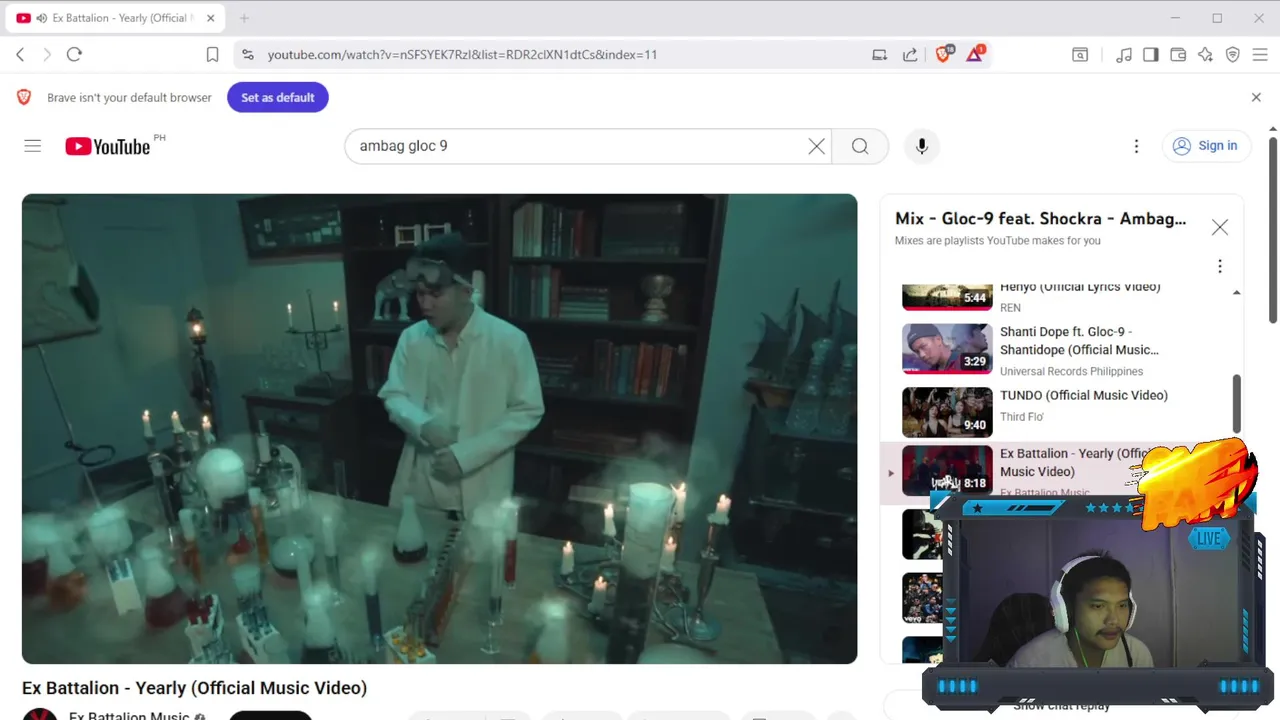Sign in to YouTube

pos(1206,146)
